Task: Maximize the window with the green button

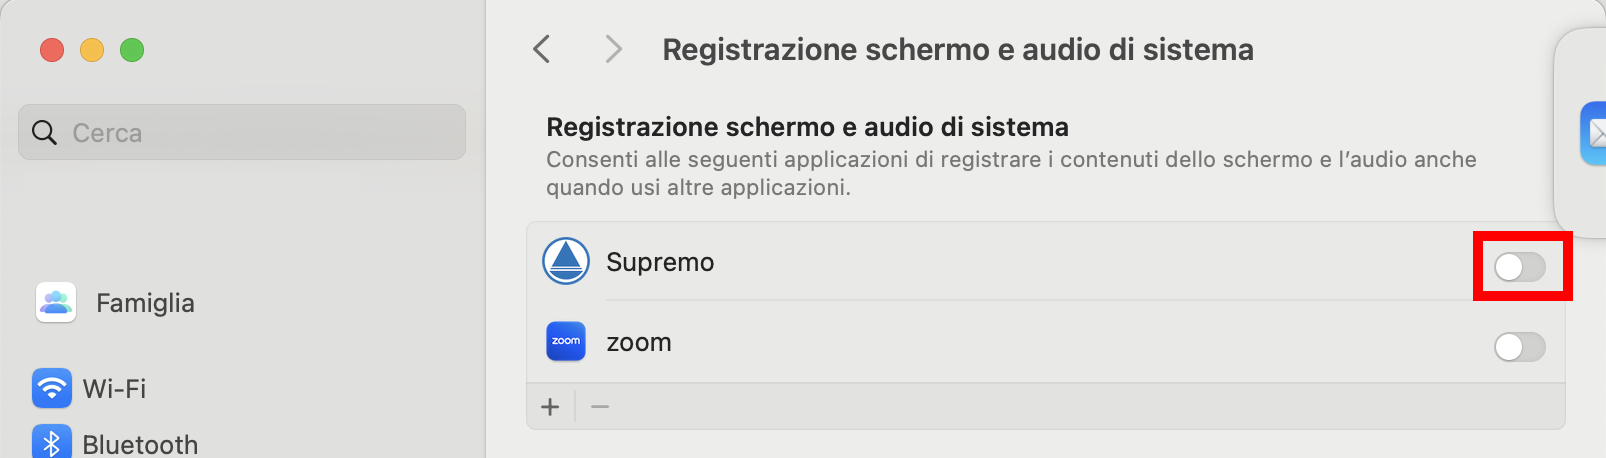Action: coord(132,50)
